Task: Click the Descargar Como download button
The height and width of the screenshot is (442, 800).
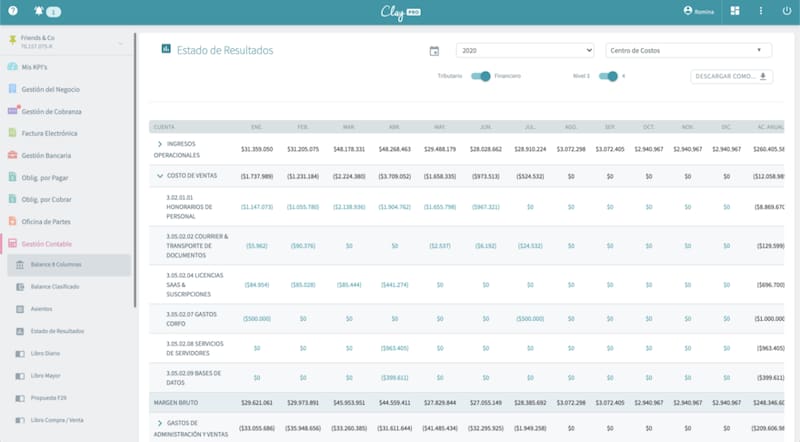Action: pos(731,76)
